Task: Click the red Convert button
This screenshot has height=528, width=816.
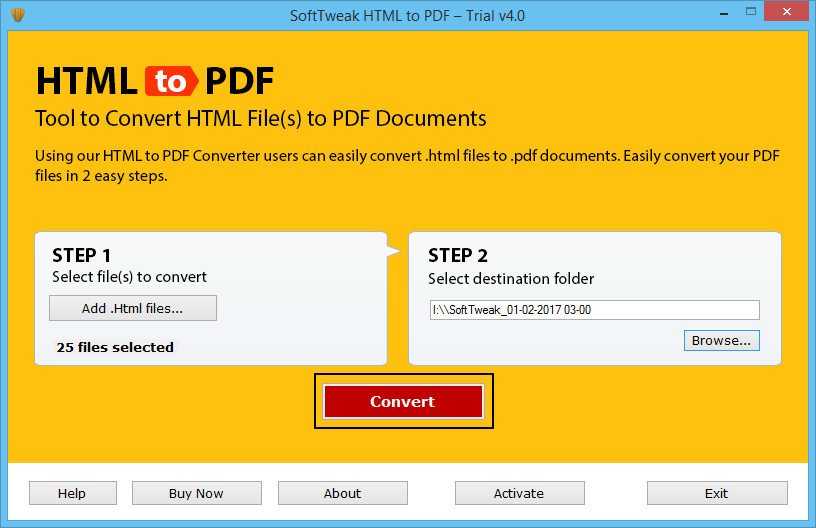Action: [x=403, y=401]
